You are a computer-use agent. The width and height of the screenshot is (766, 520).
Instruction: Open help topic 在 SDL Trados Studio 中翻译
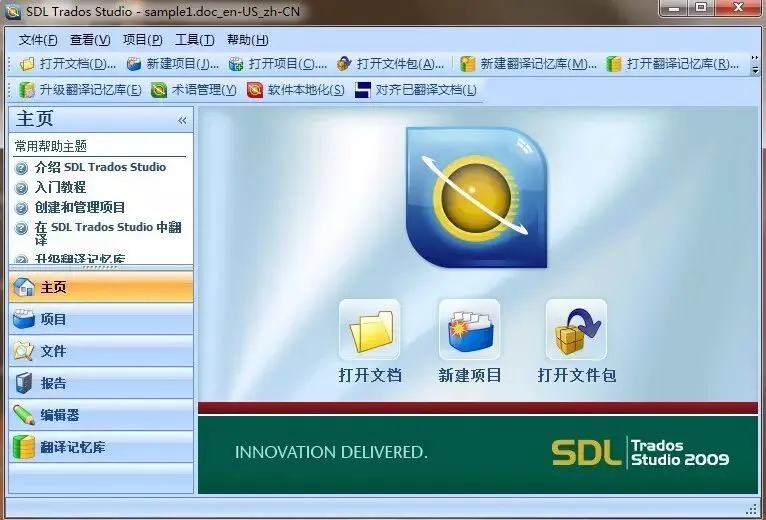tap(108, 233)
